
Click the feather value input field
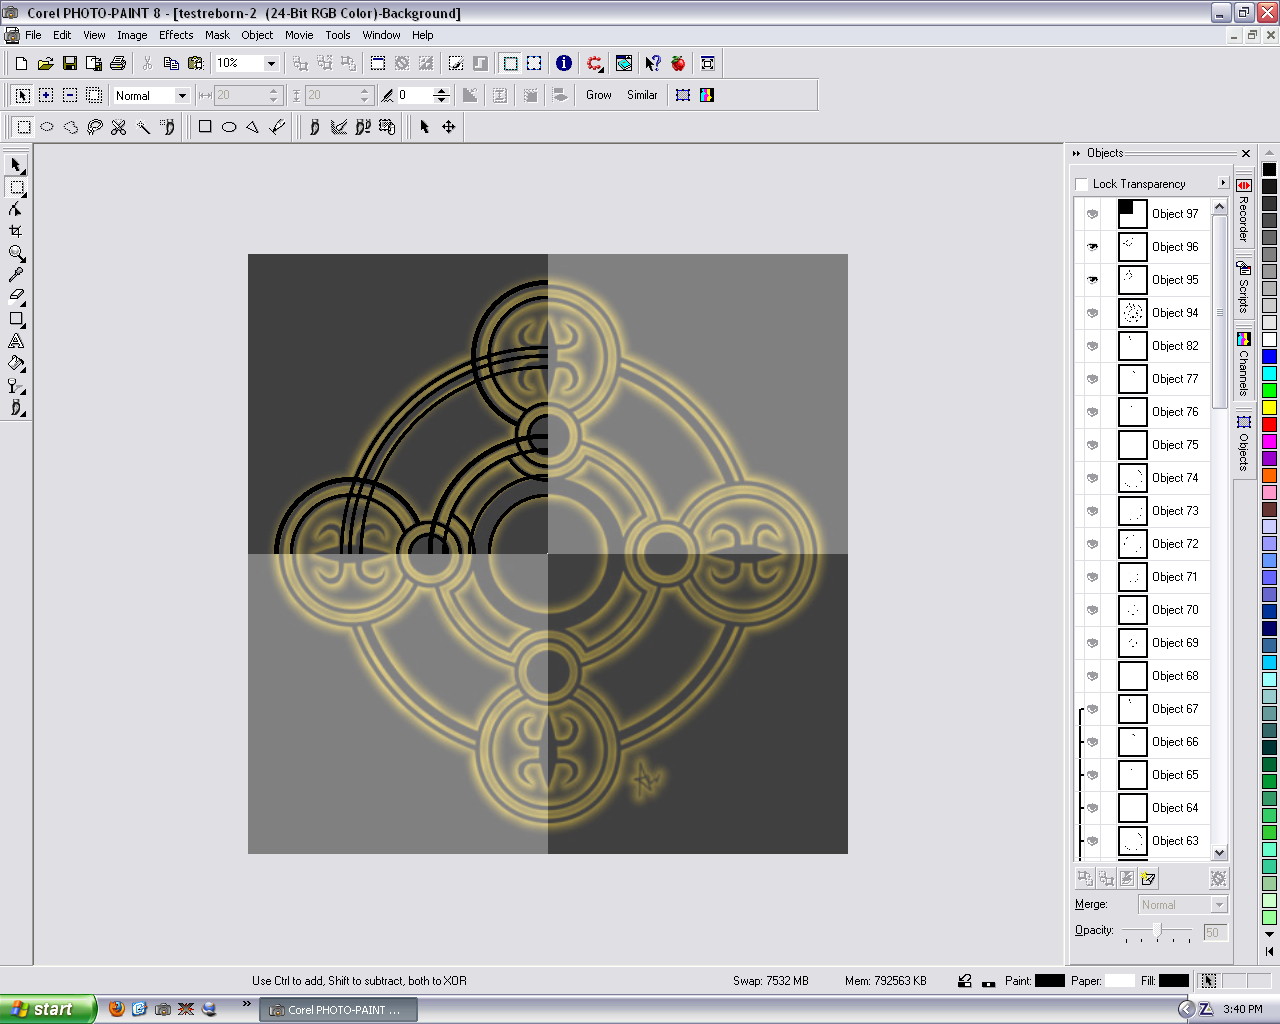pyautogui.click(x=414, y=95)
